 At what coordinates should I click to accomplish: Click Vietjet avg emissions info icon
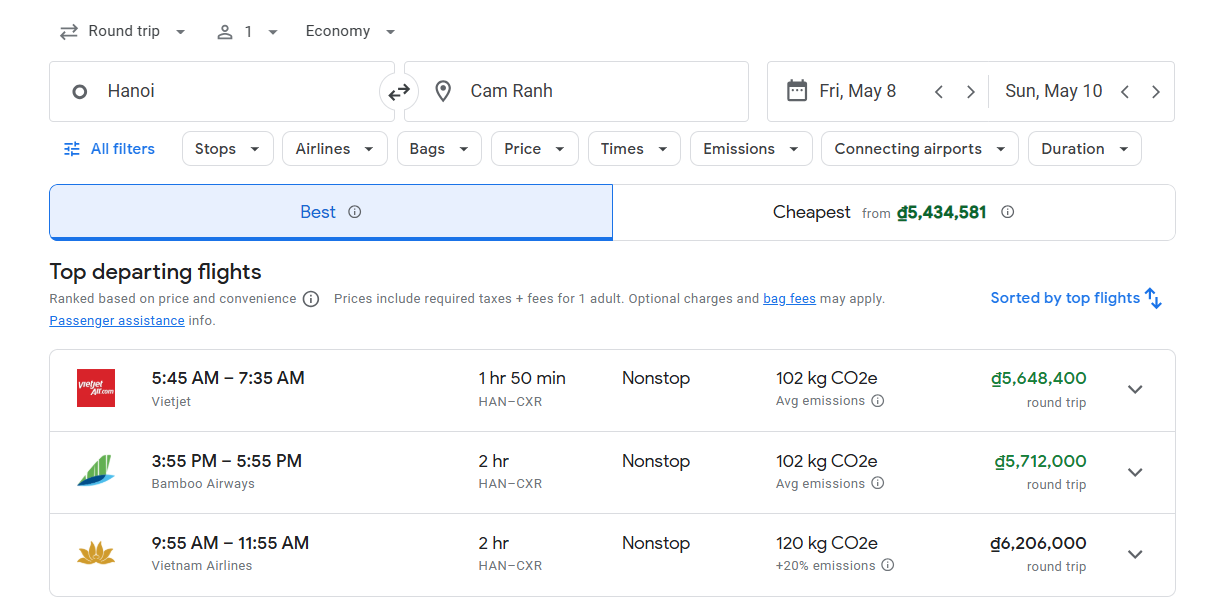[877, 401]
